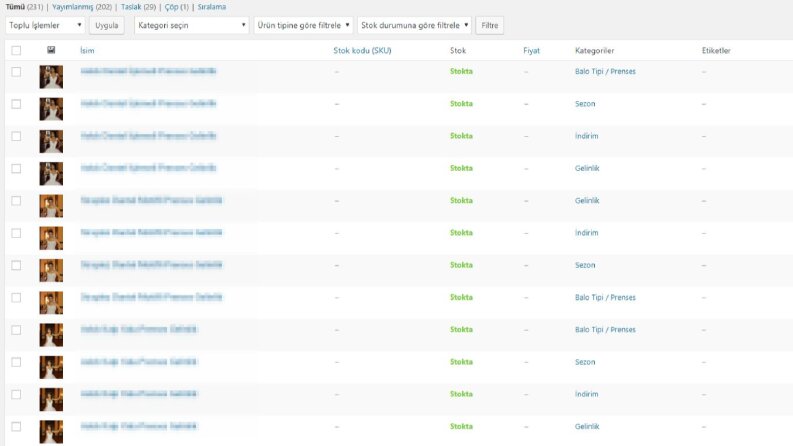This screenshot has width=793, height=446.
Task: Check the first product row checkbox
Action: click(16, 72)
